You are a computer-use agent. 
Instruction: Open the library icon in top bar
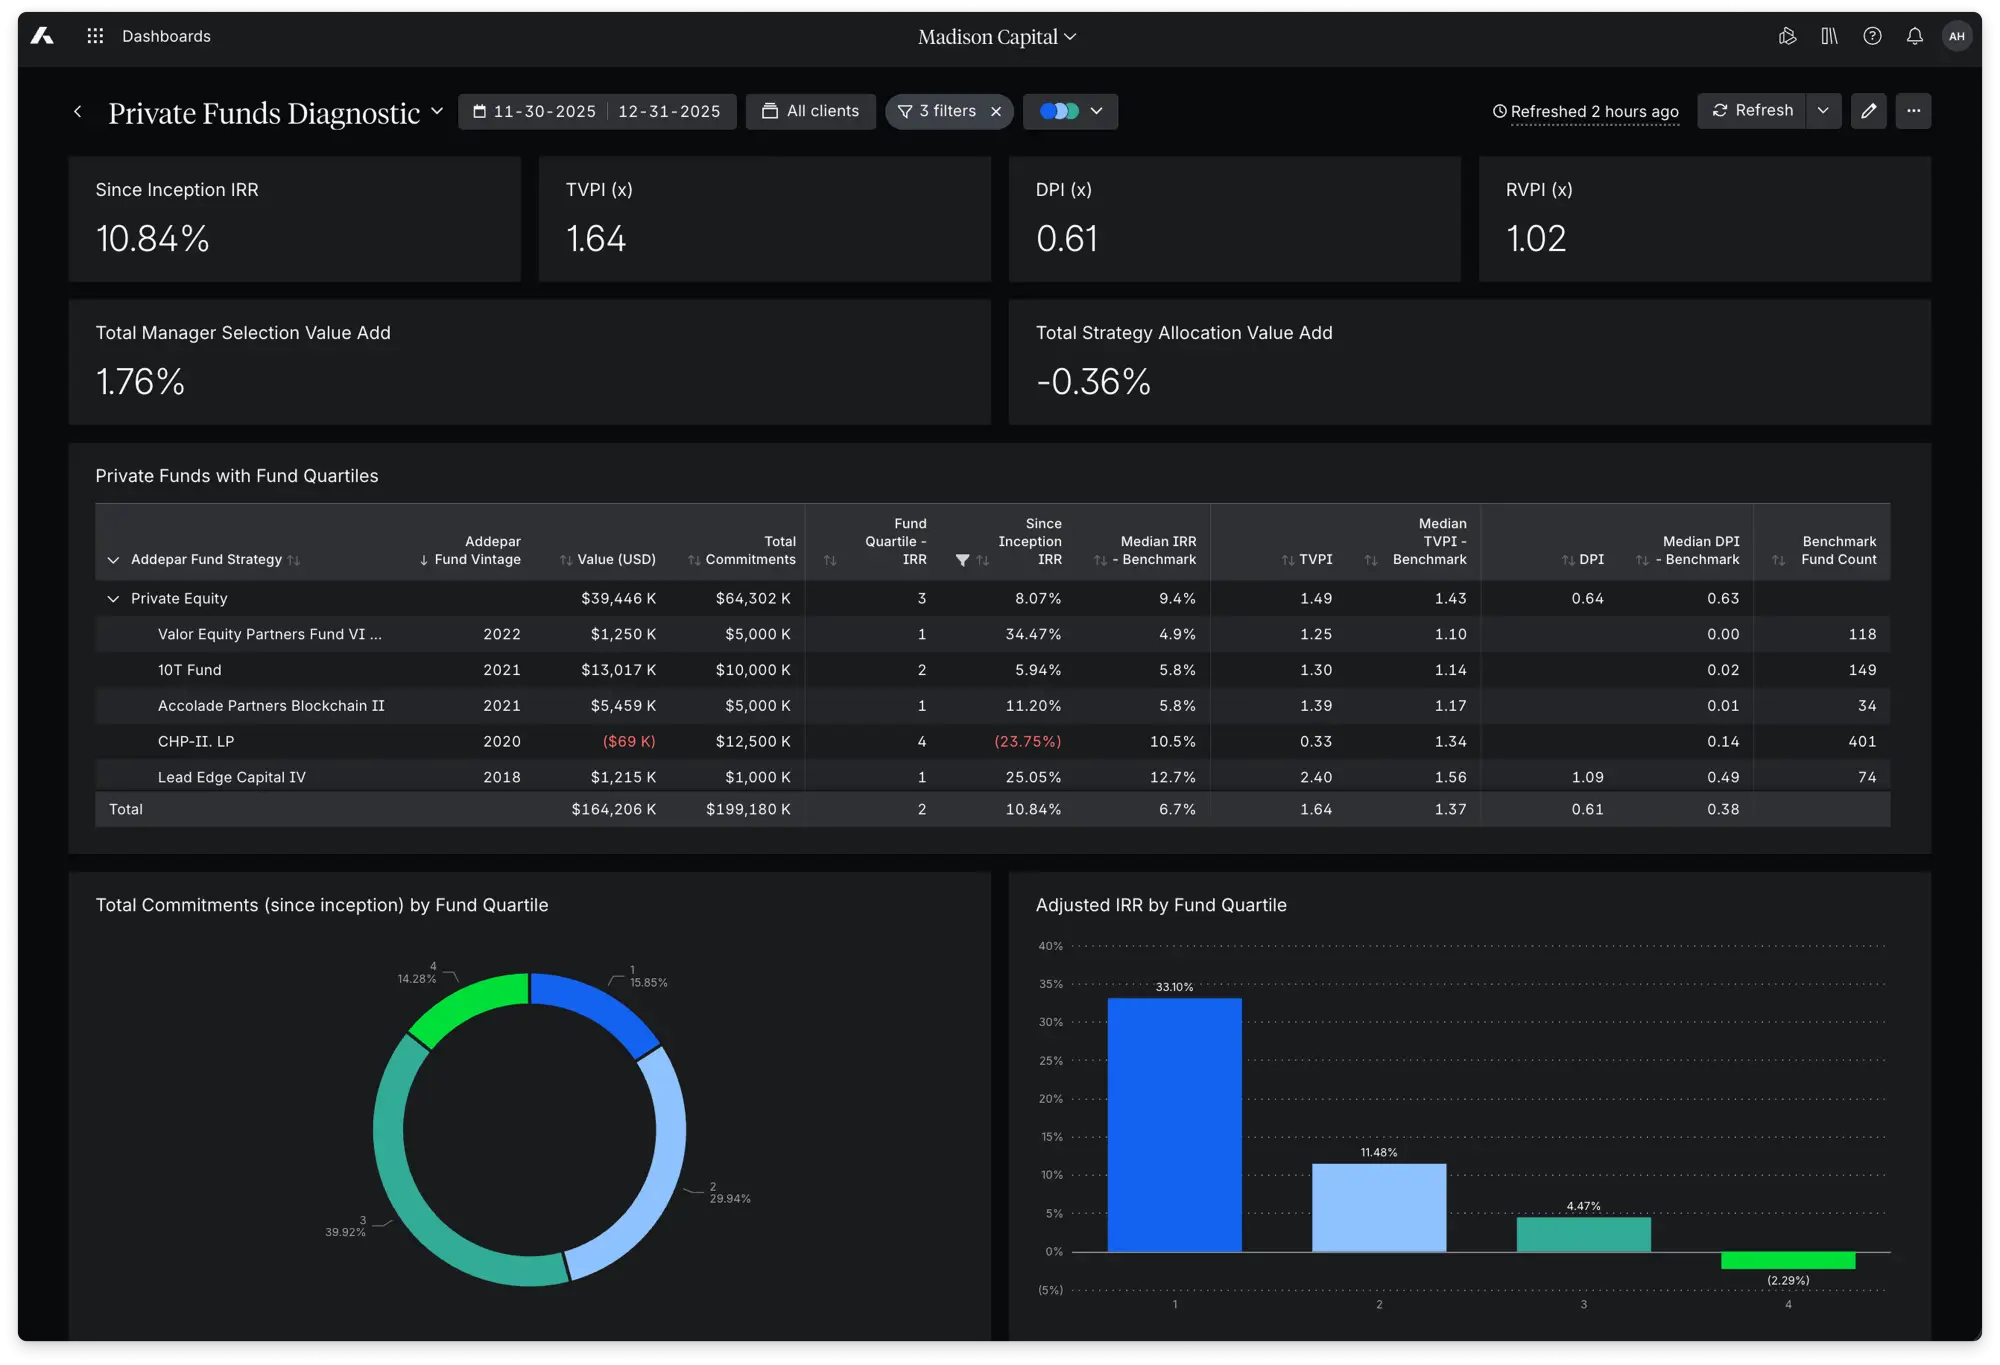1829,36
